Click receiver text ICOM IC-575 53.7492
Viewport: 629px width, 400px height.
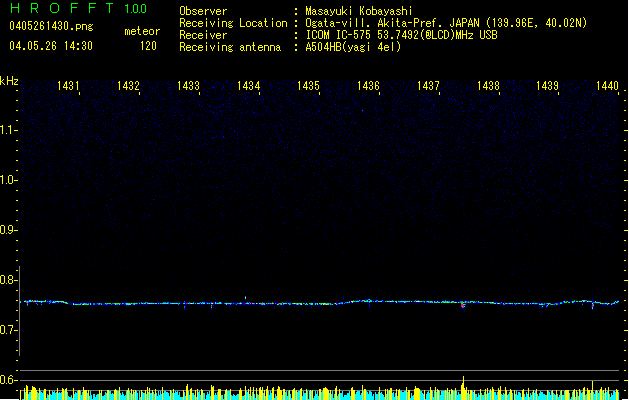click(402, 35)
